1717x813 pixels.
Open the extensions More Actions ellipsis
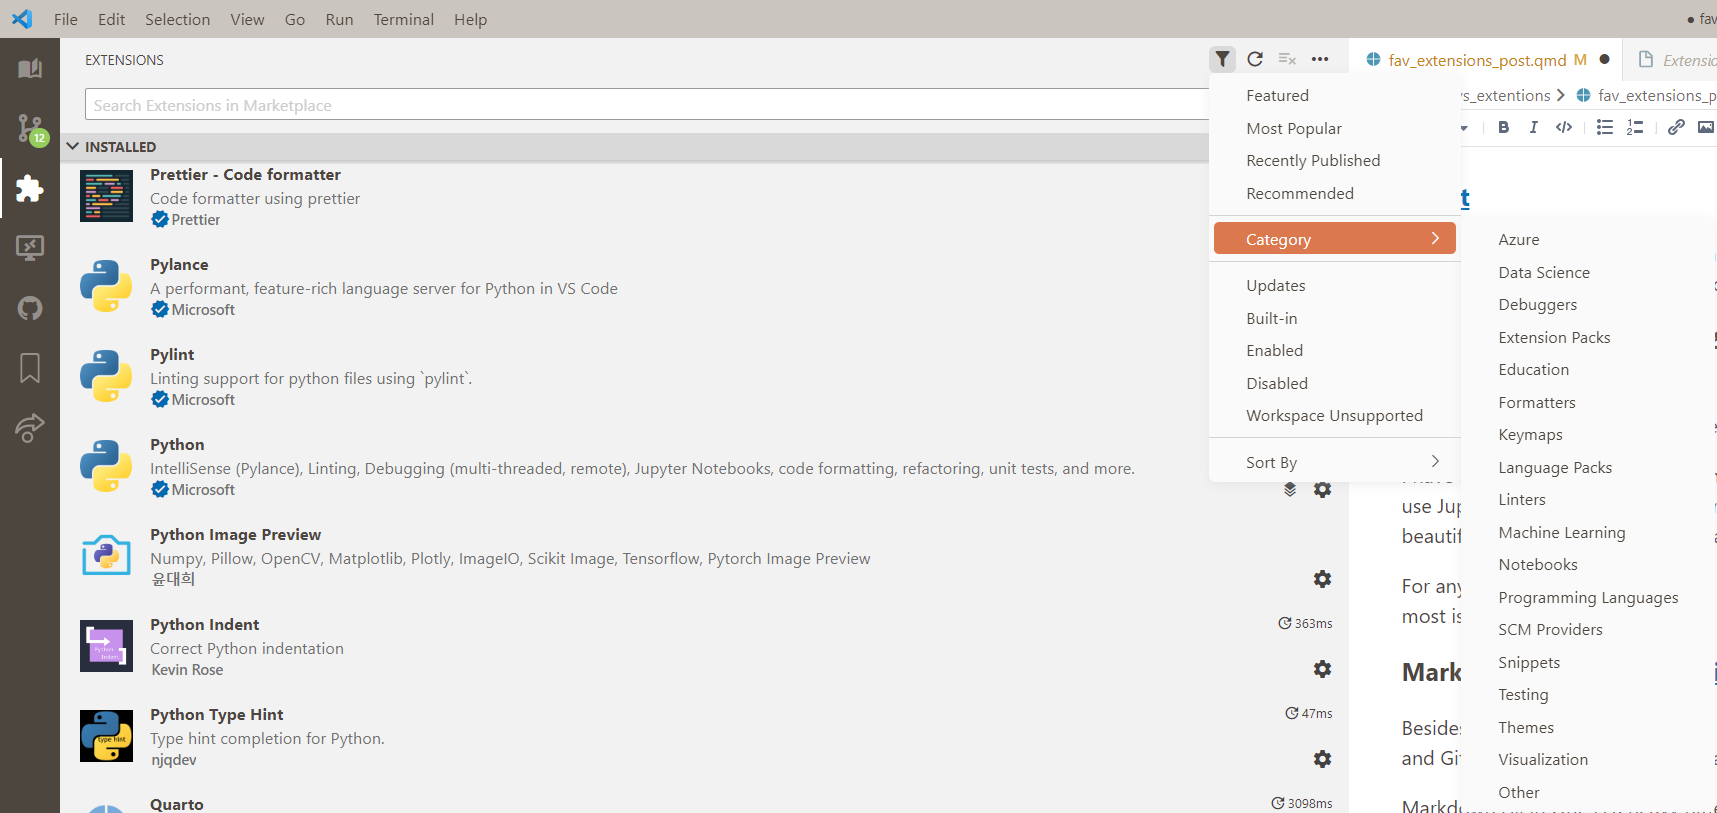1320,59
